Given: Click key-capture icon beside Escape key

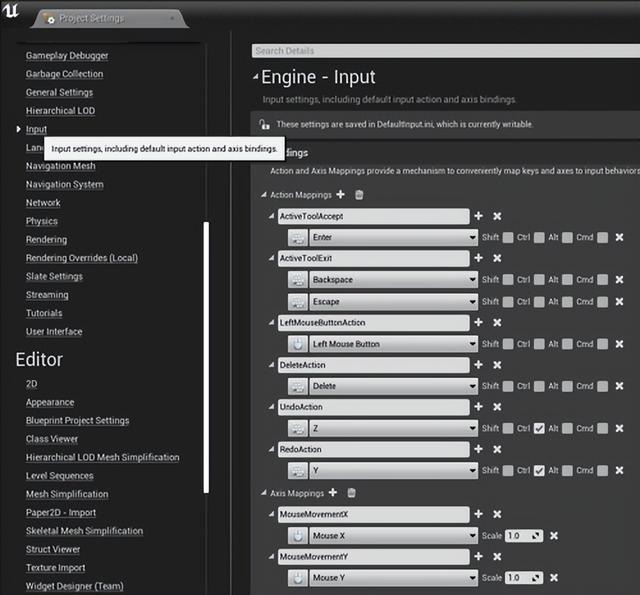Looking at the screenshot, I should (x=298, y=302).
